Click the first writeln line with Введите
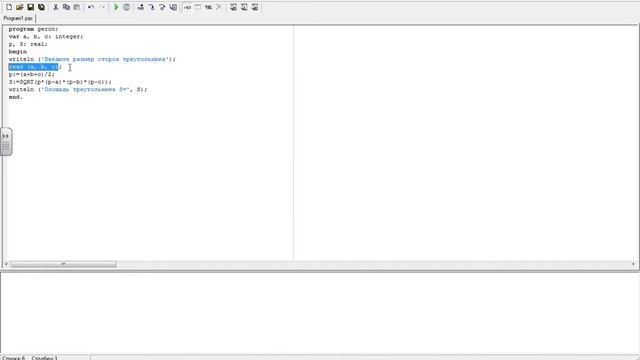Image resolution: width=640 pixels, height=360 pixels. [92, 59]
